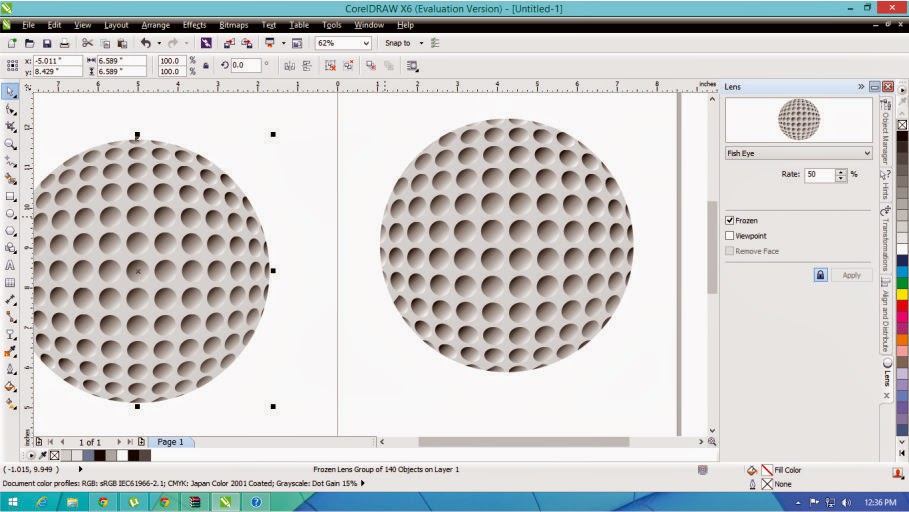Open the Edit menu
This screenshot has height=512, width=909.
pos(54,25)
